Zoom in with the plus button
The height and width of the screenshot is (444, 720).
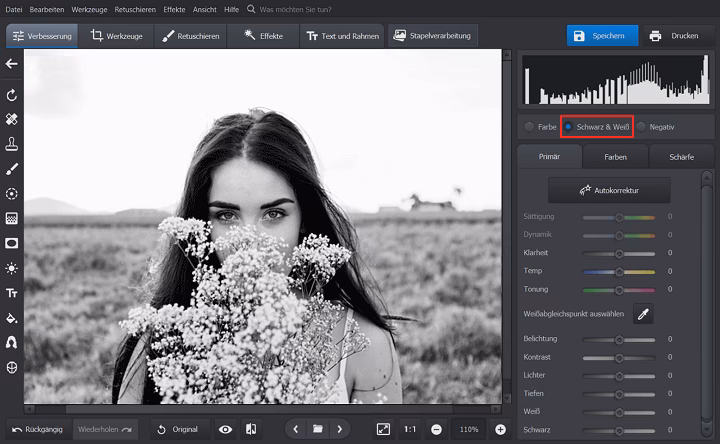(x=500, y=429)
